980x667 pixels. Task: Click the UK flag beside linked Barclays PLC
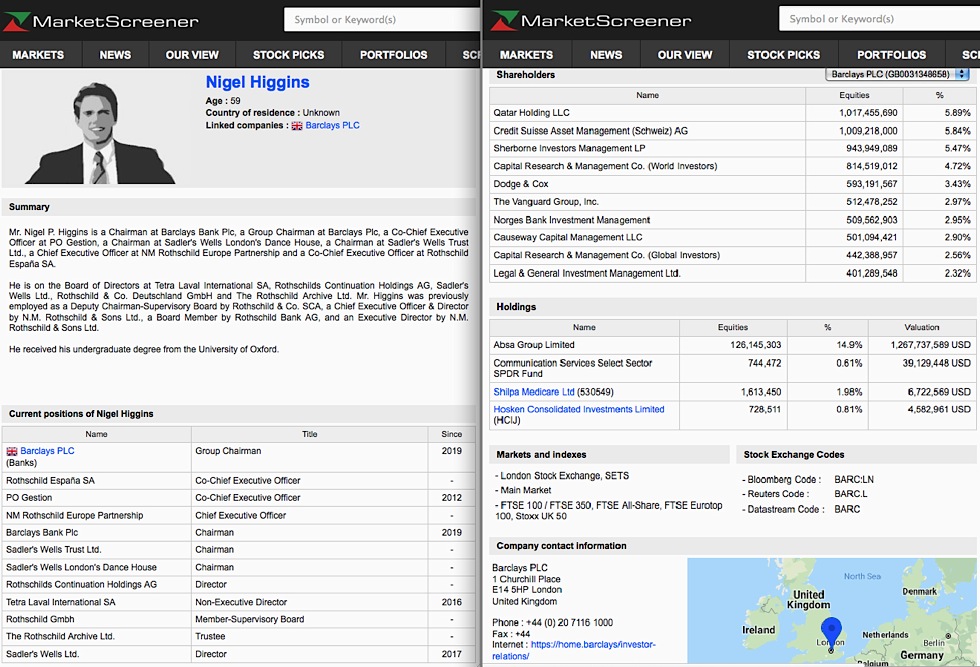point(297,126)
